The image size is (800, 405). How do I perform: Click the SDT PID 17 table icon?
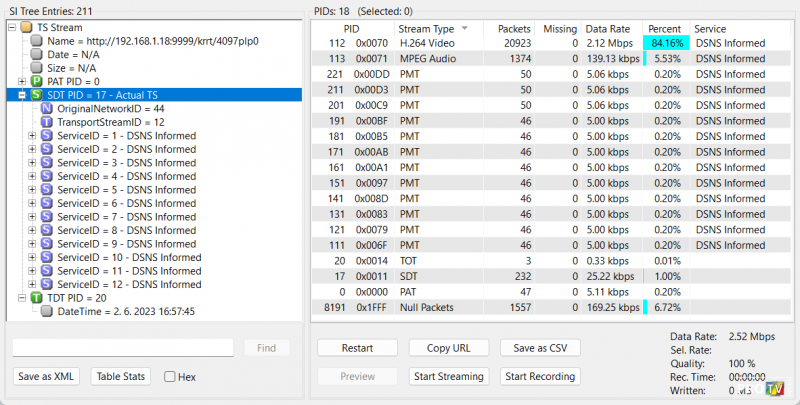click(x=37, y=94)
